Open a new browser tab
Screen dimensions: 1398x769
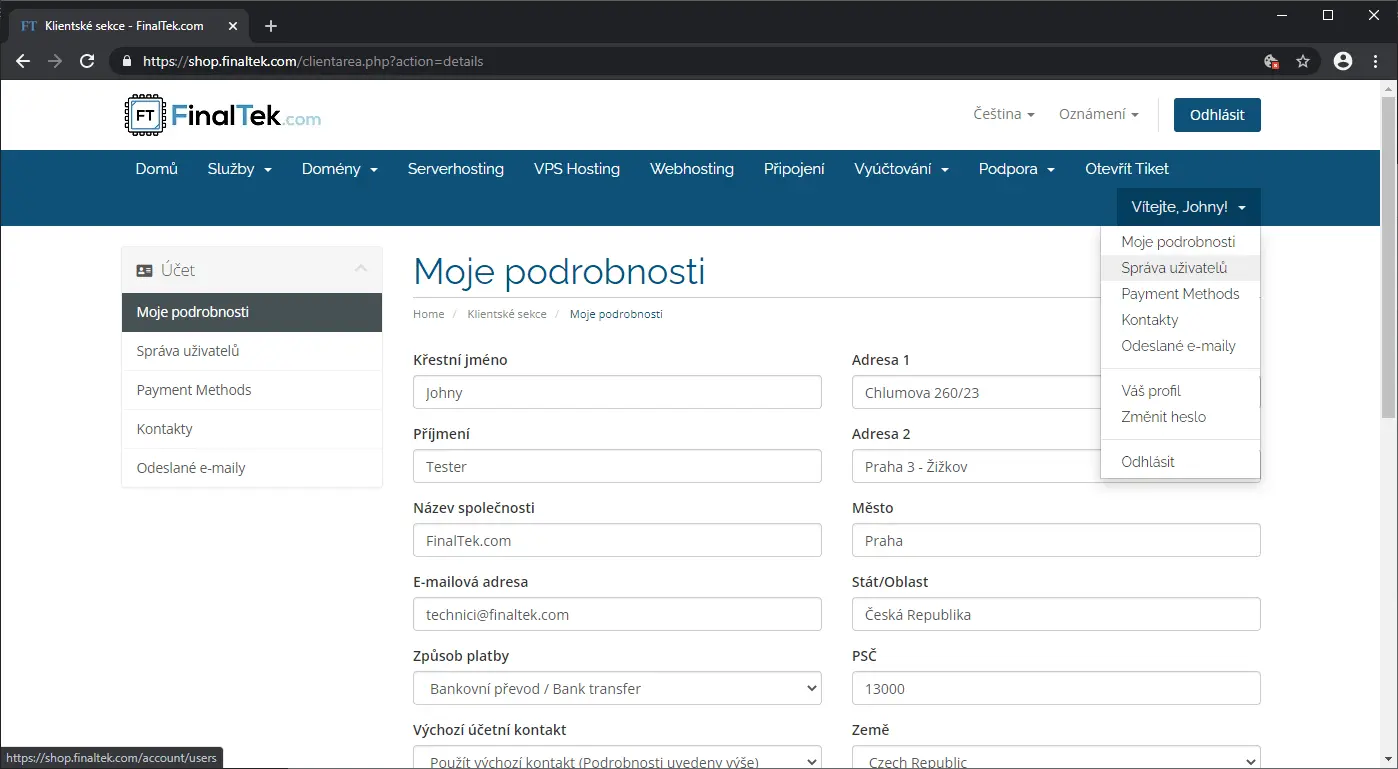tap(270, 26)
